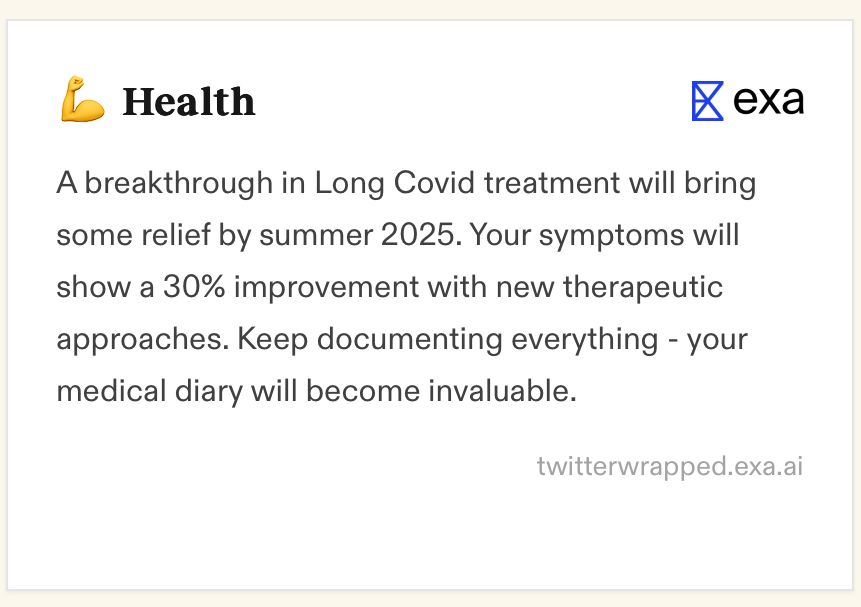
Task: Open the twitterwrapped.exa.ai link
Action: click(670, 466)
